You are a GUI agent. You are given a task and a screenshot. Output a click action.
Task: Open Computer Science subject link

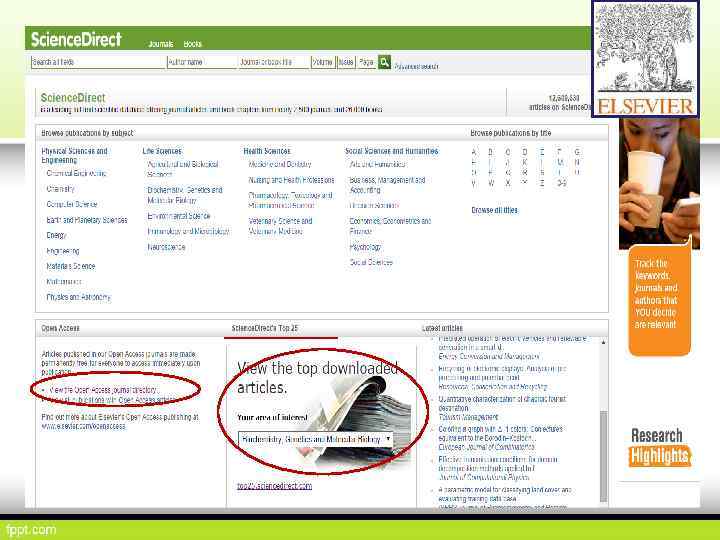click(x=72, y=204)
